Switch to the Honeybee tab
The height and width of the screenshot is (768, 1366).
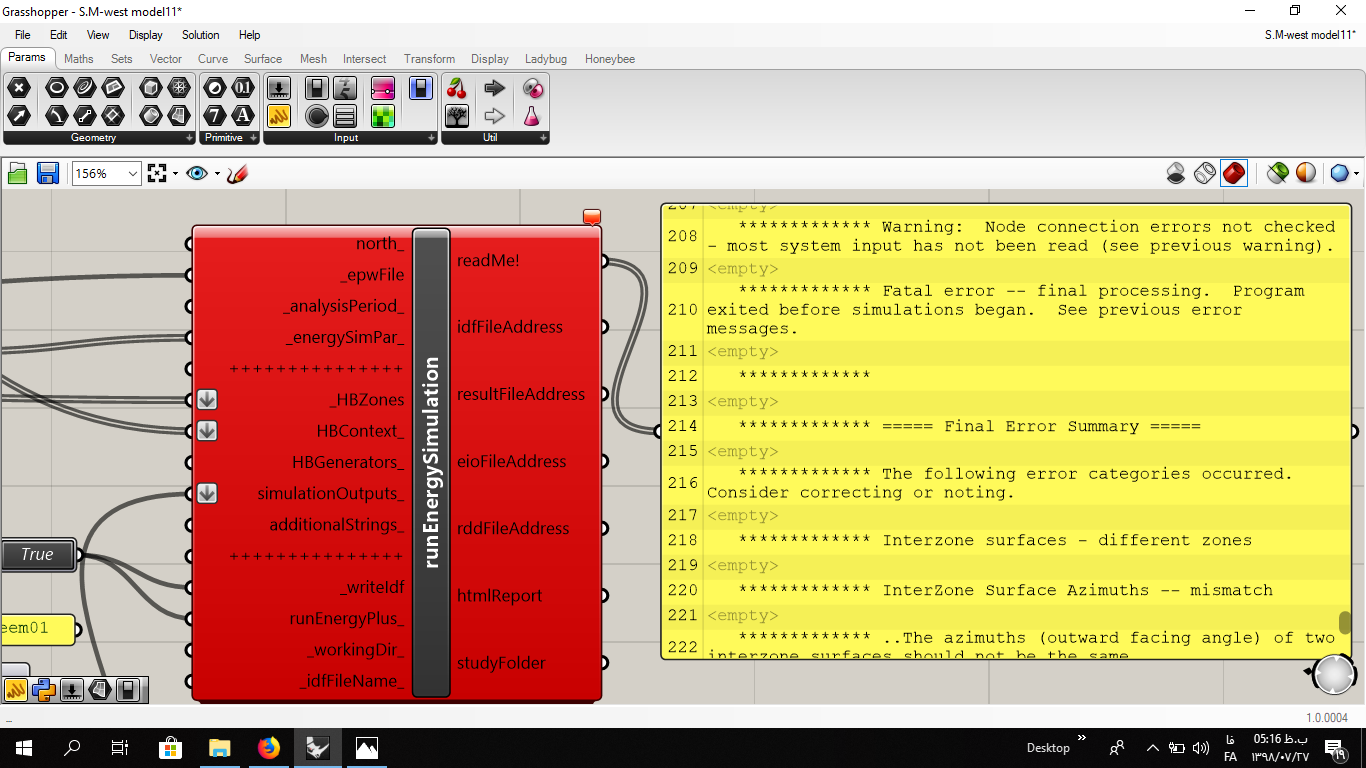[610, 59]
